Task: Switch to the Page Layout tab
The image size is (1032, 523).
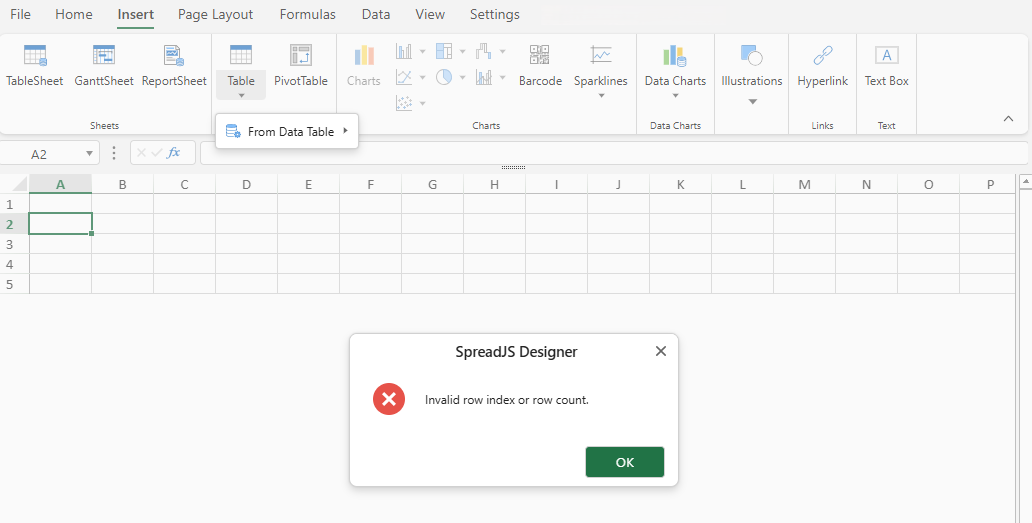Action: (x=215, y=14)
